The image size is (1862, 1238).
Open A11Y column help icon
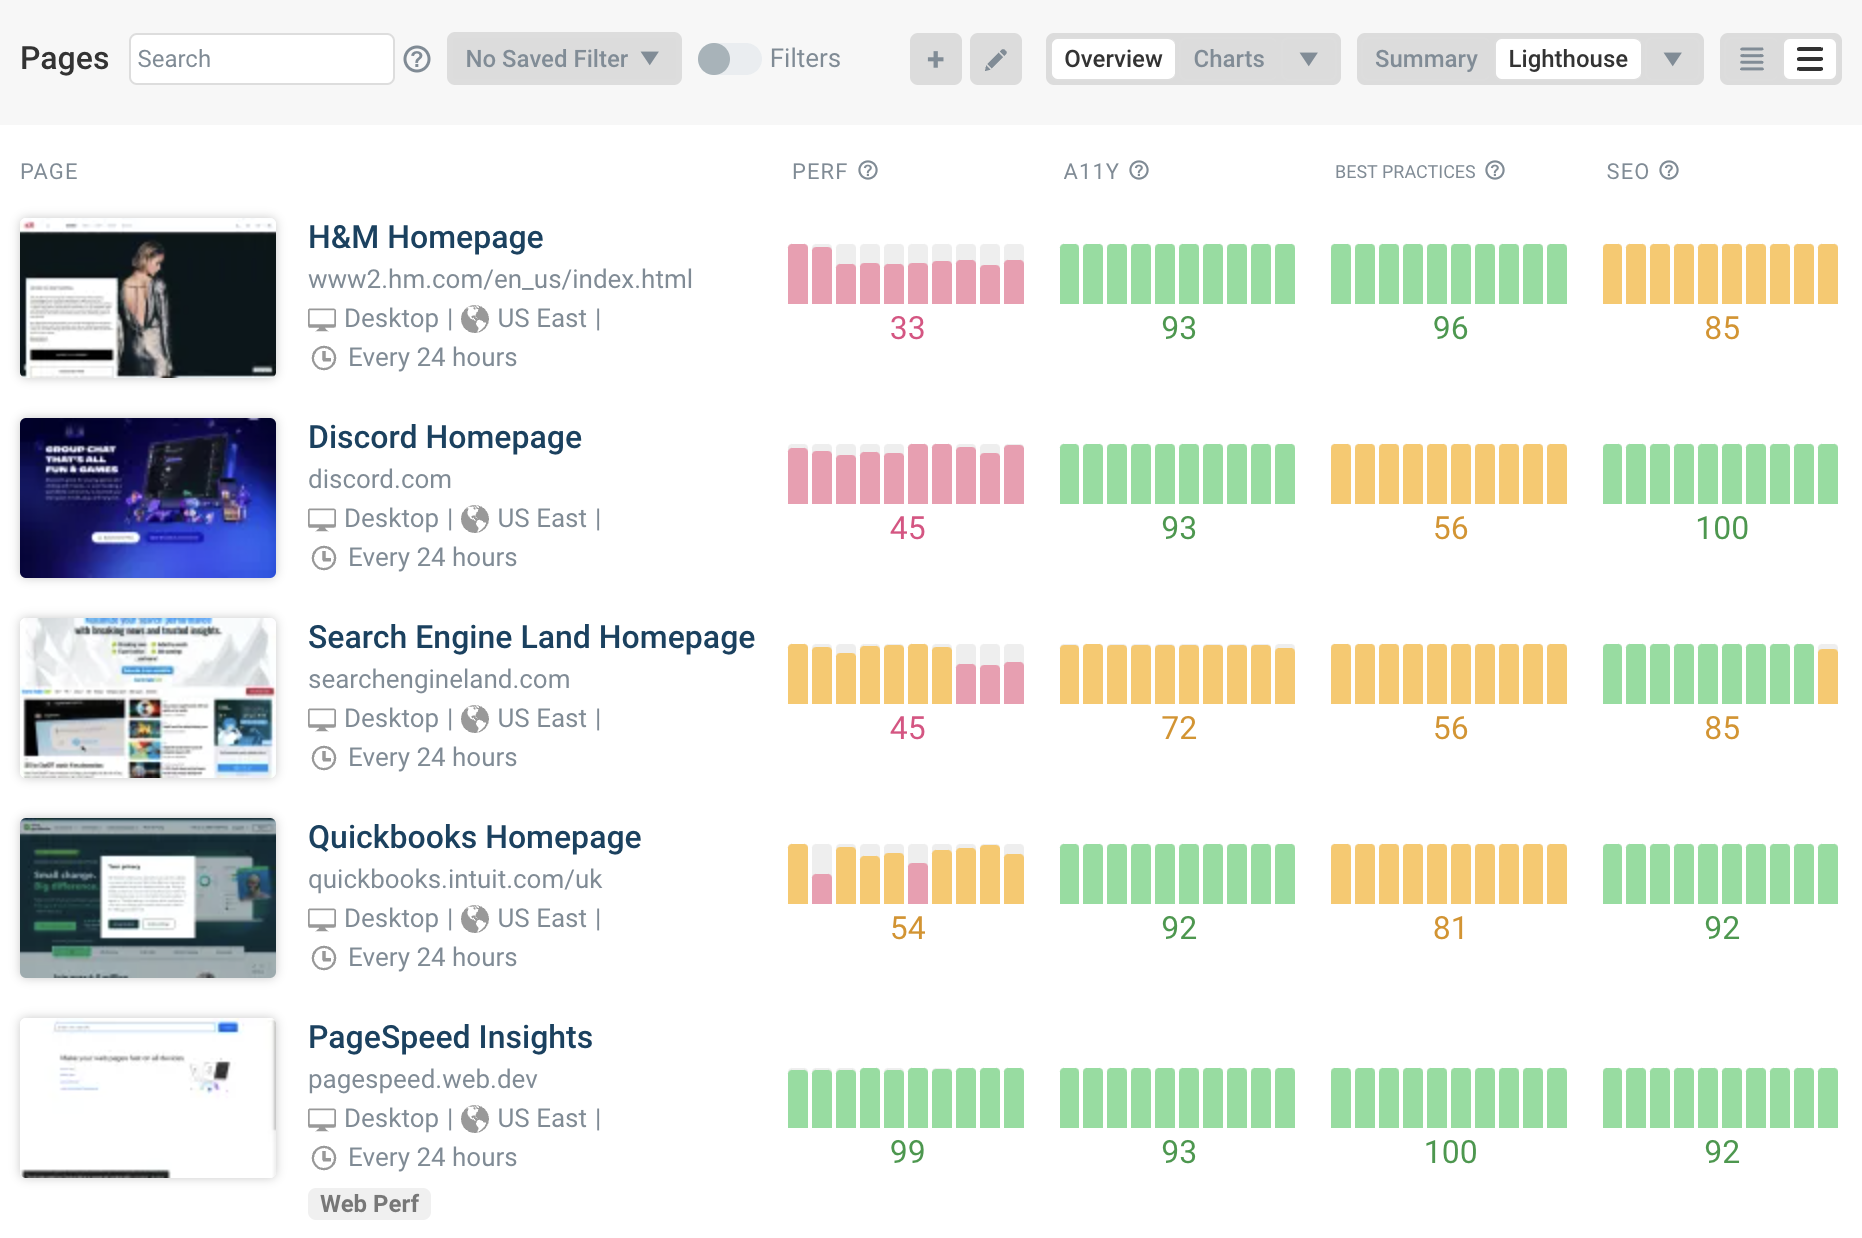(1139, 171)
